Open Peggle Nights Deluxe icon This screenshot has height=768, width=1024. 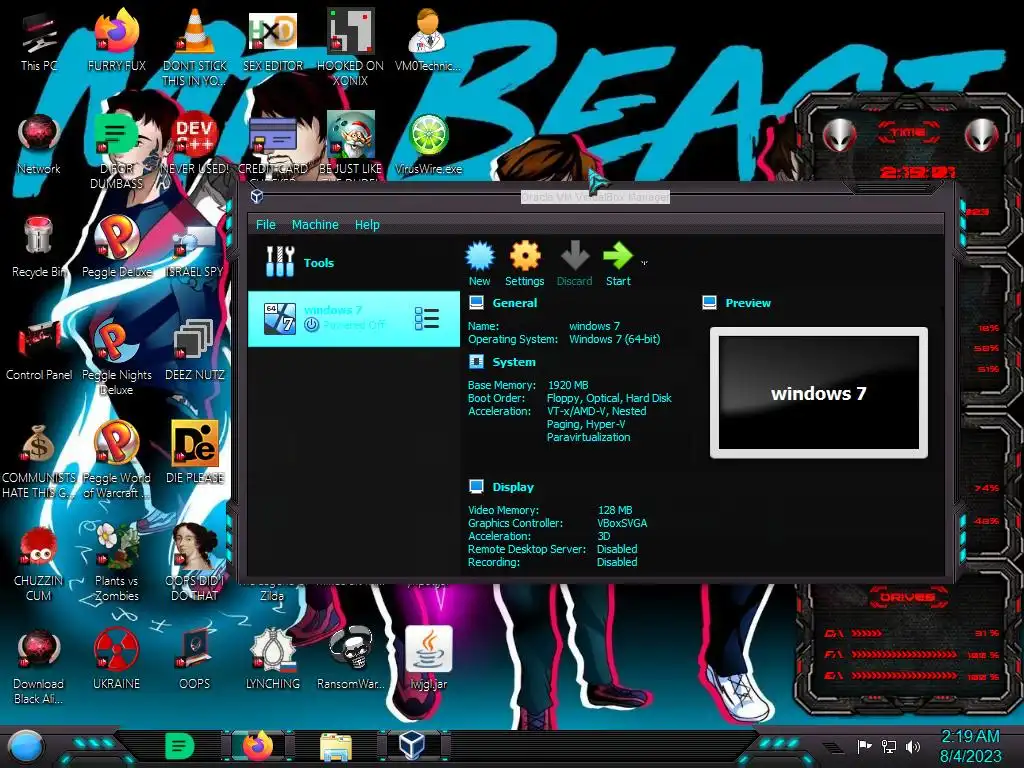[x=117, y=357]
